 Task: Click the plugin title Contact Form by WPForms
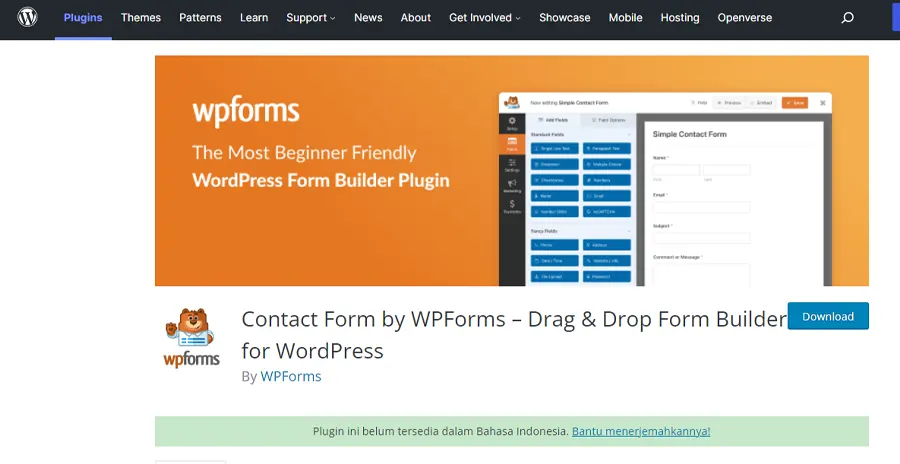[514, 334]
